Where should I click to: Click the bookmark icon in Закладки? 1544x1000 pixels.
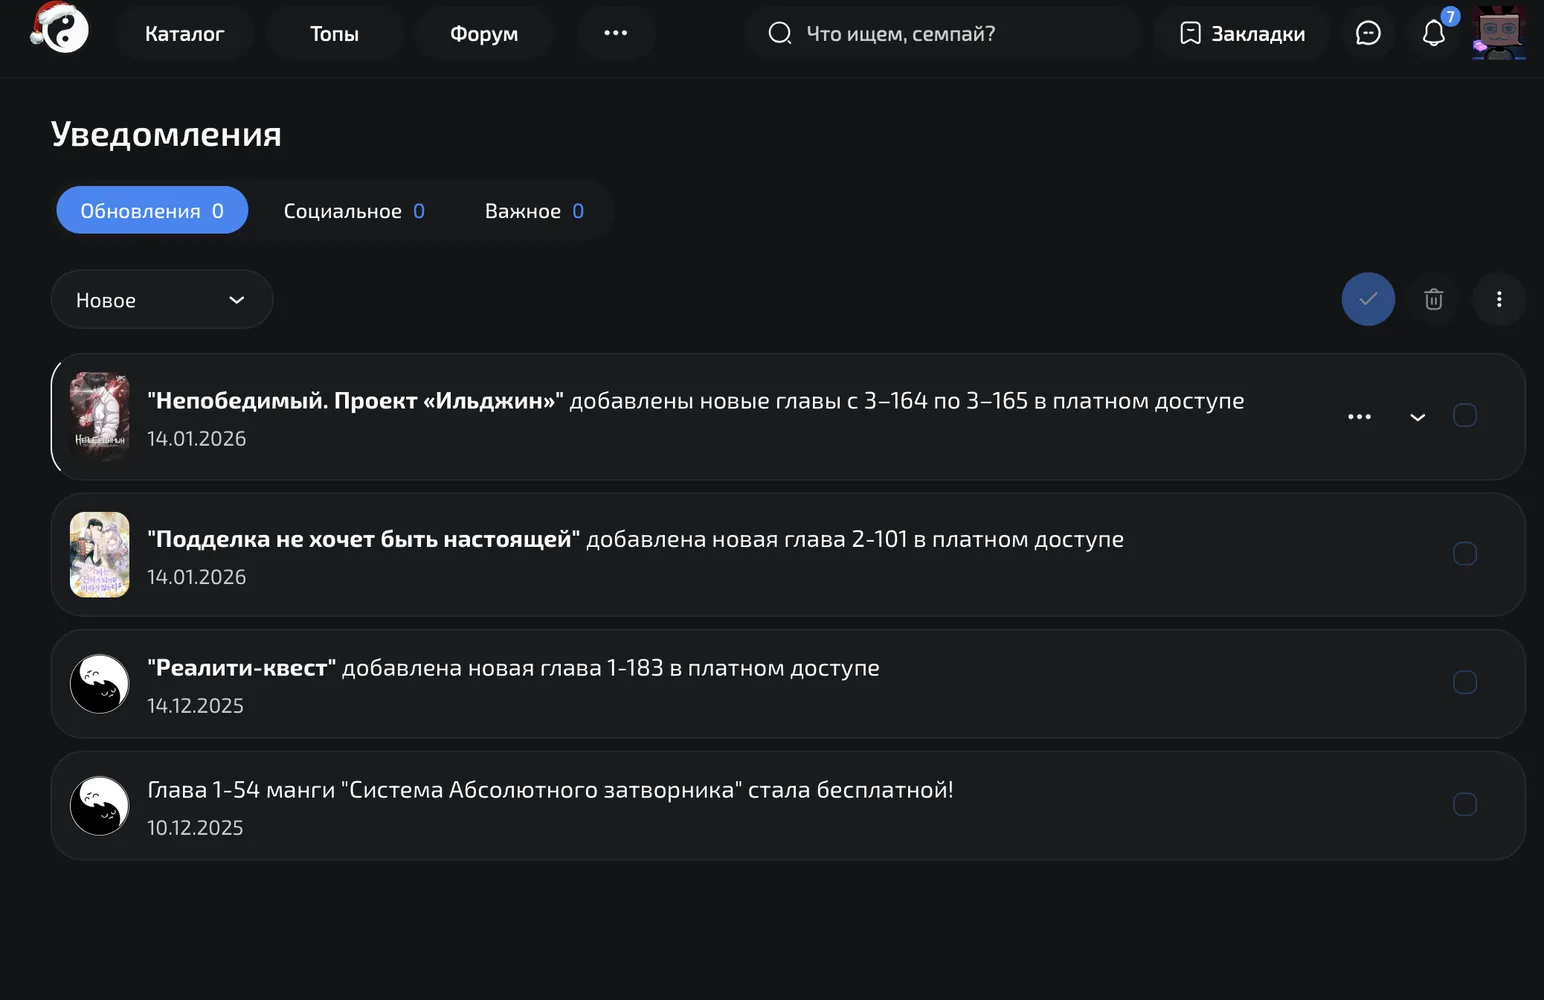tap(1190, 34)
